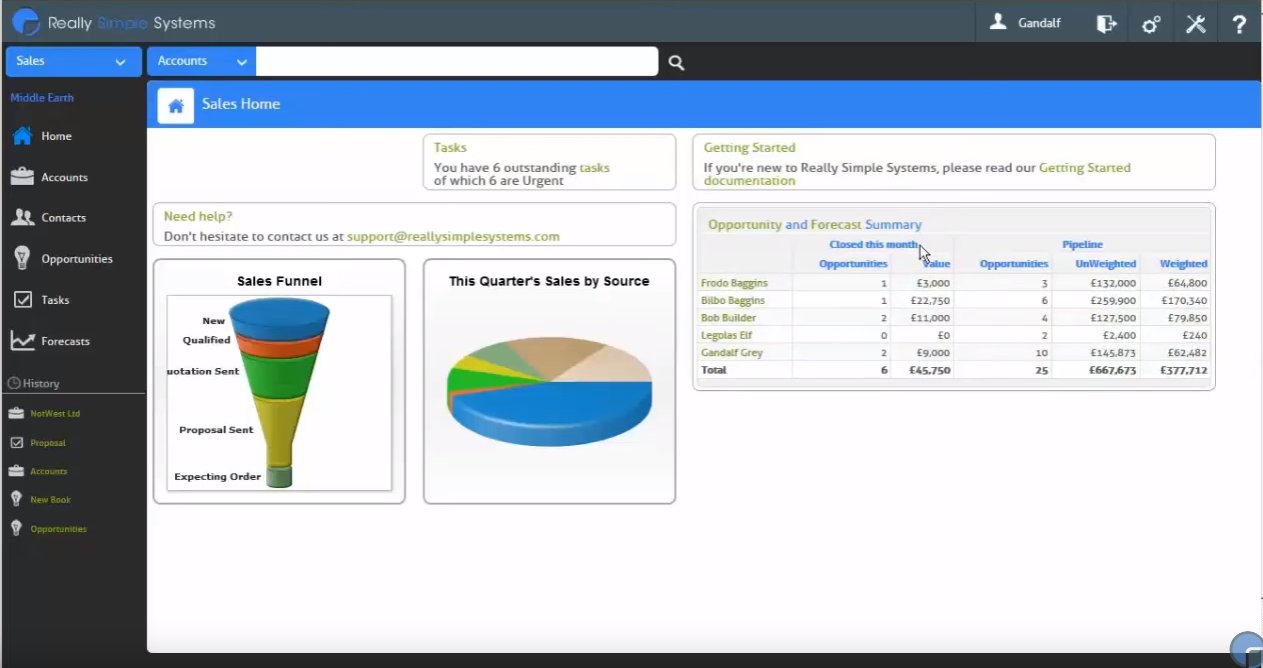1263x668 pixels.
Task: Open Gandalf Grey in the summary table
Action: 732,352
